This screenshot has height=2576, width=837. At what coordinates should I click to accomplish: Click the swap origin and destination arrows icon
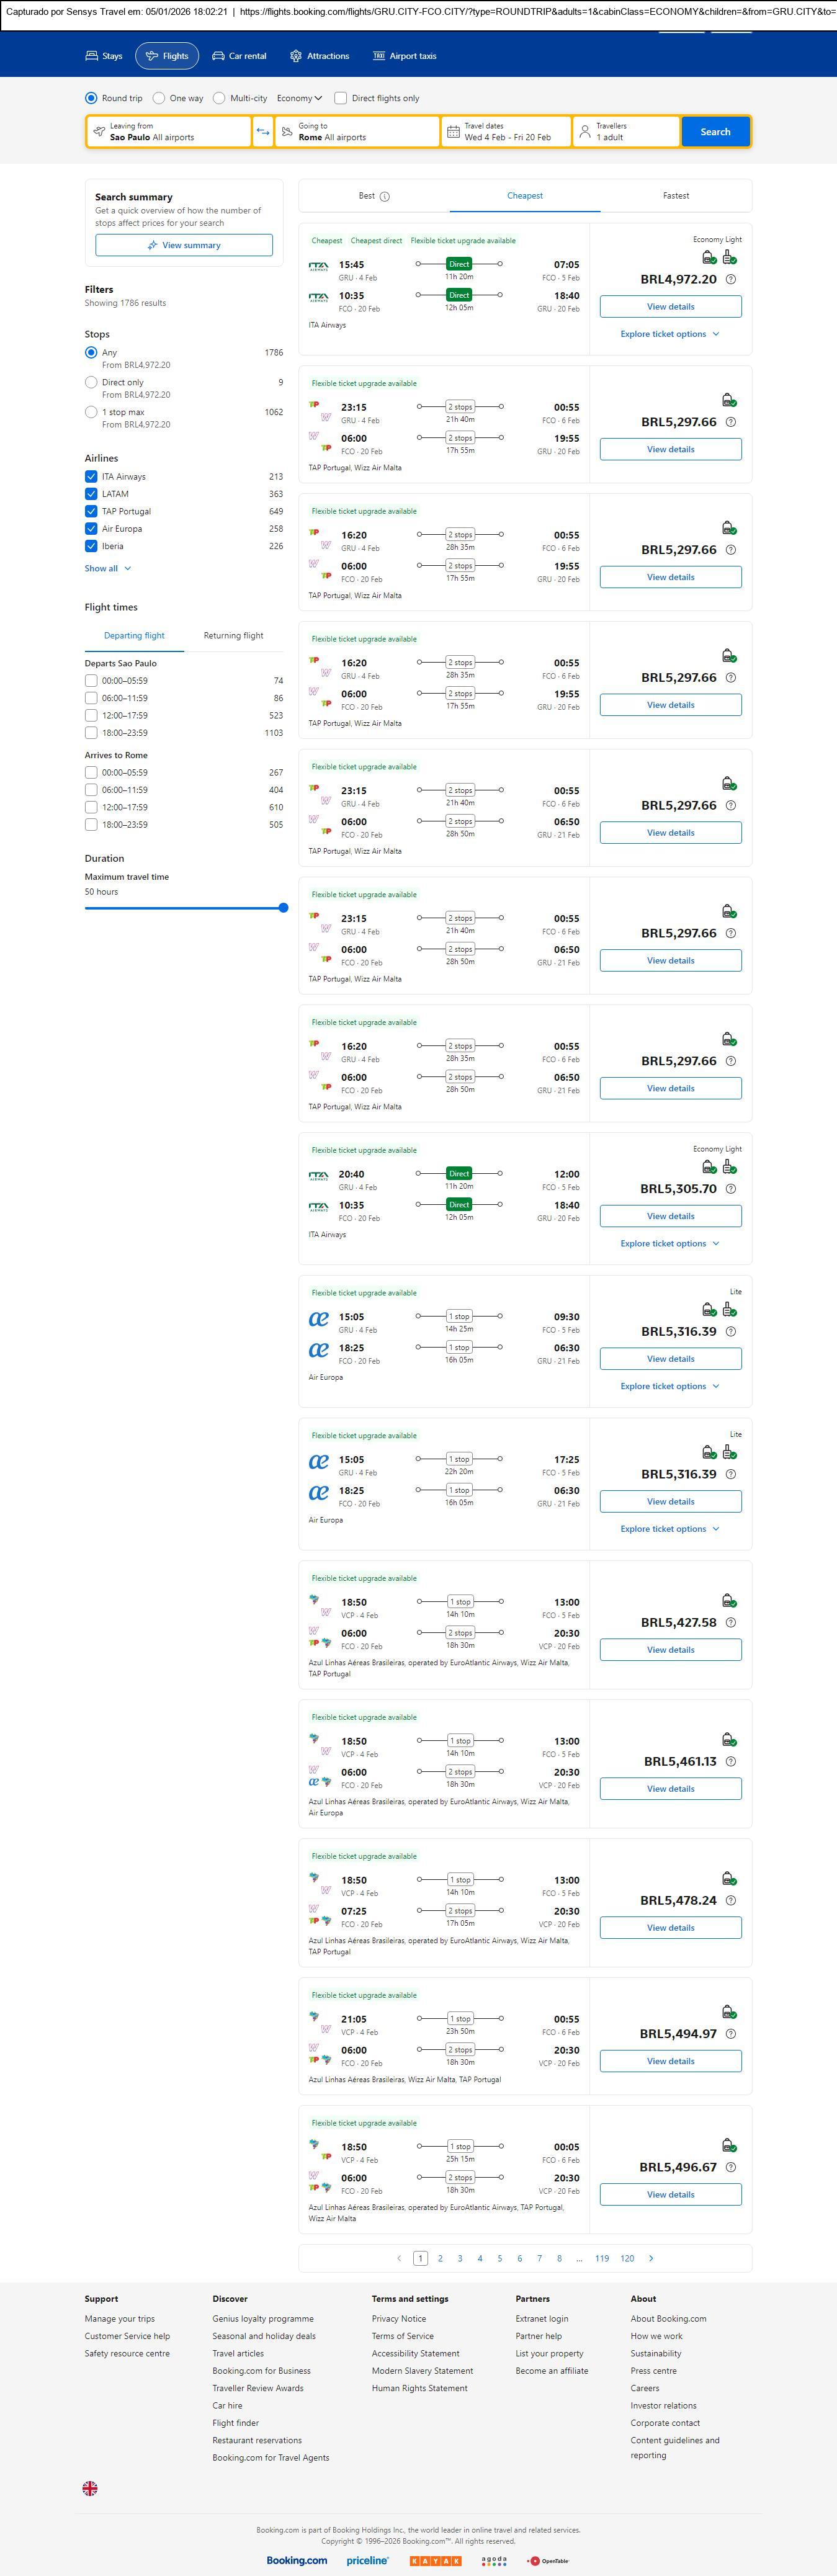click(263, 132)
